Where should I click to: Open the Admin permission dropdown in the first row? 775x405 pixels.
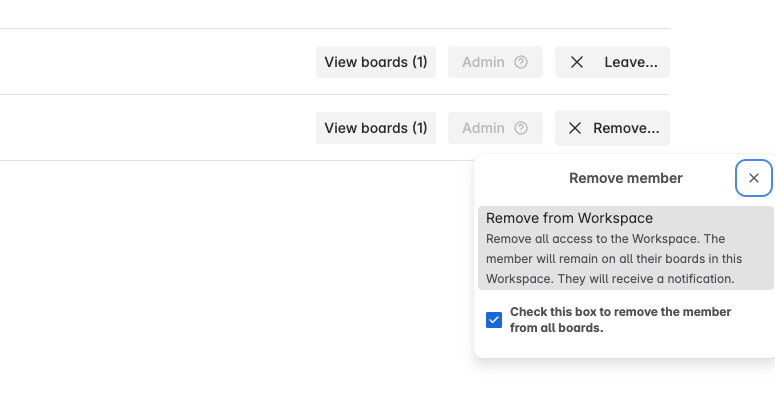point(495,62)
